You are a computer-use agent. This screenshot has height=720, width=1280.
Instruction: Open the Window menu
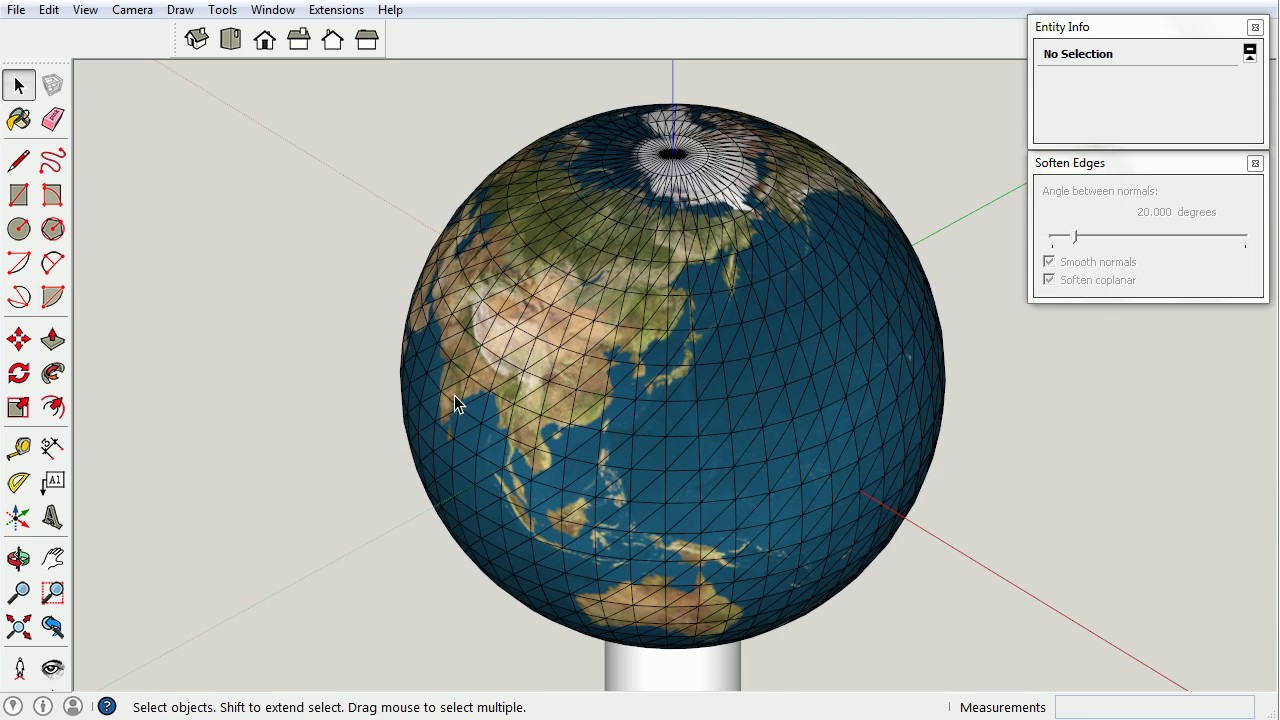(x=272, y=10)
